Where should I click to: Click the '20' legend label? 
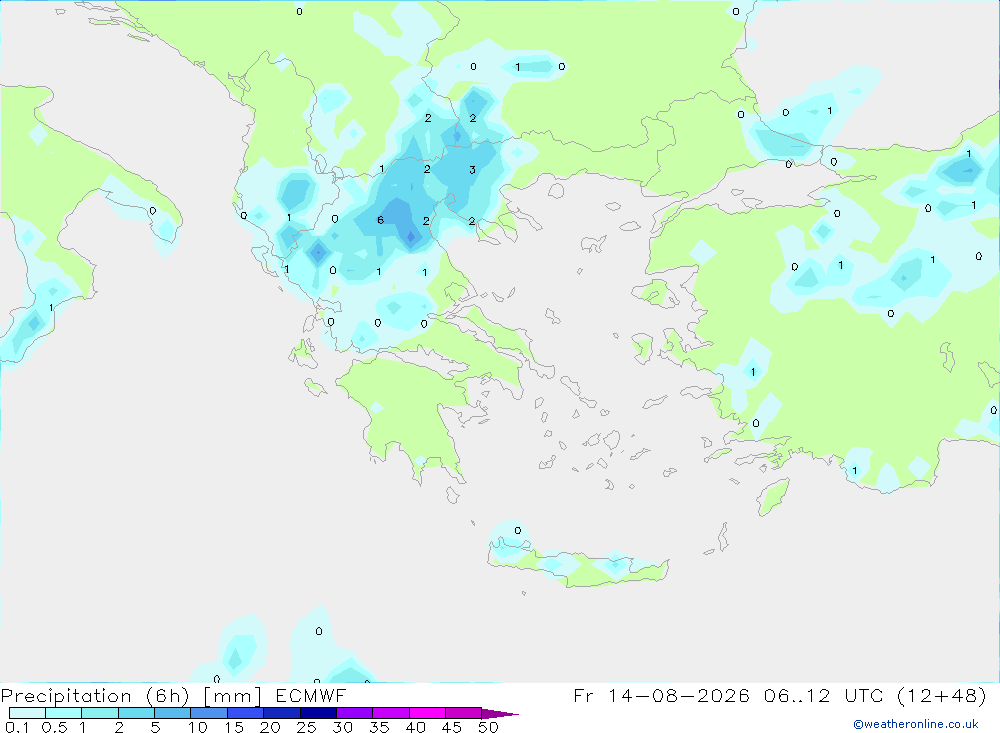[x=270, y=727]
